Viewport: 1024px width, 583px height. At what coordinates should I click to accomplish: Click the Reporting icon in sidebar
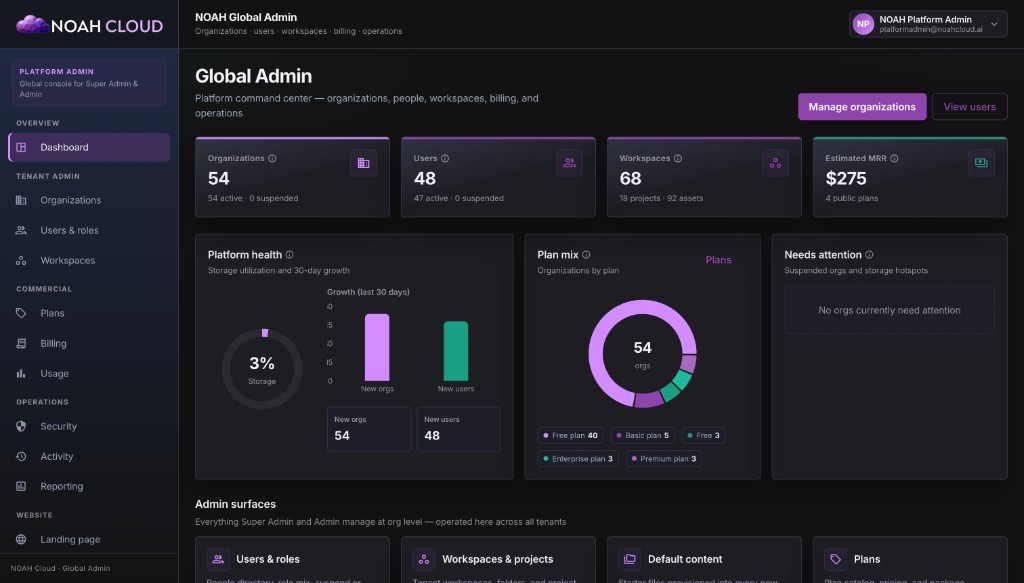(21, 486)
